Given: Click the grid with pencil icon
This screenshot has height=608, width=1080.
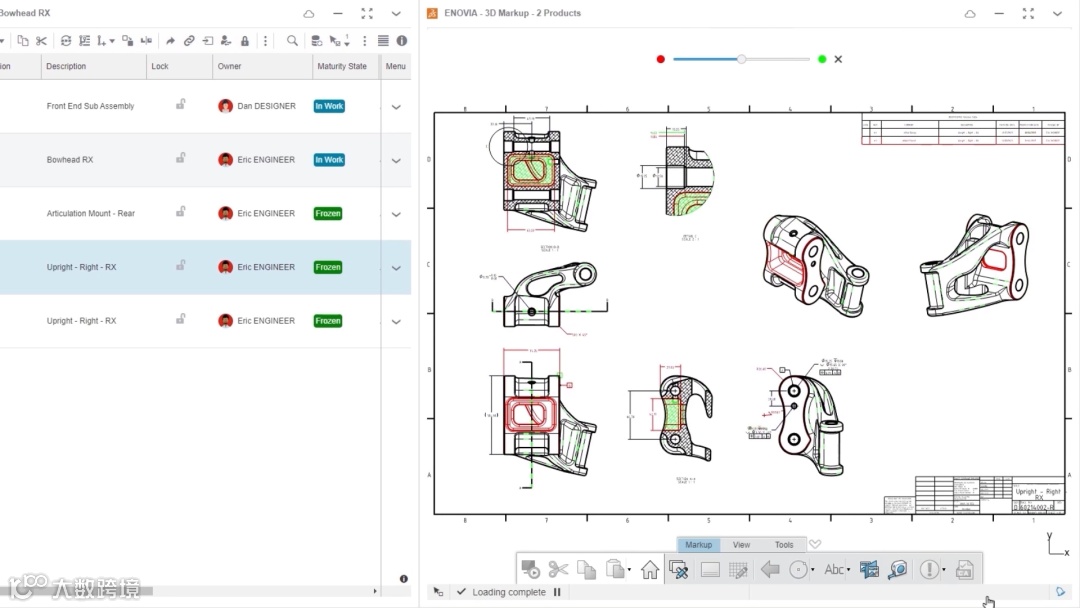Looking at the screenshot, I should 738,569.
